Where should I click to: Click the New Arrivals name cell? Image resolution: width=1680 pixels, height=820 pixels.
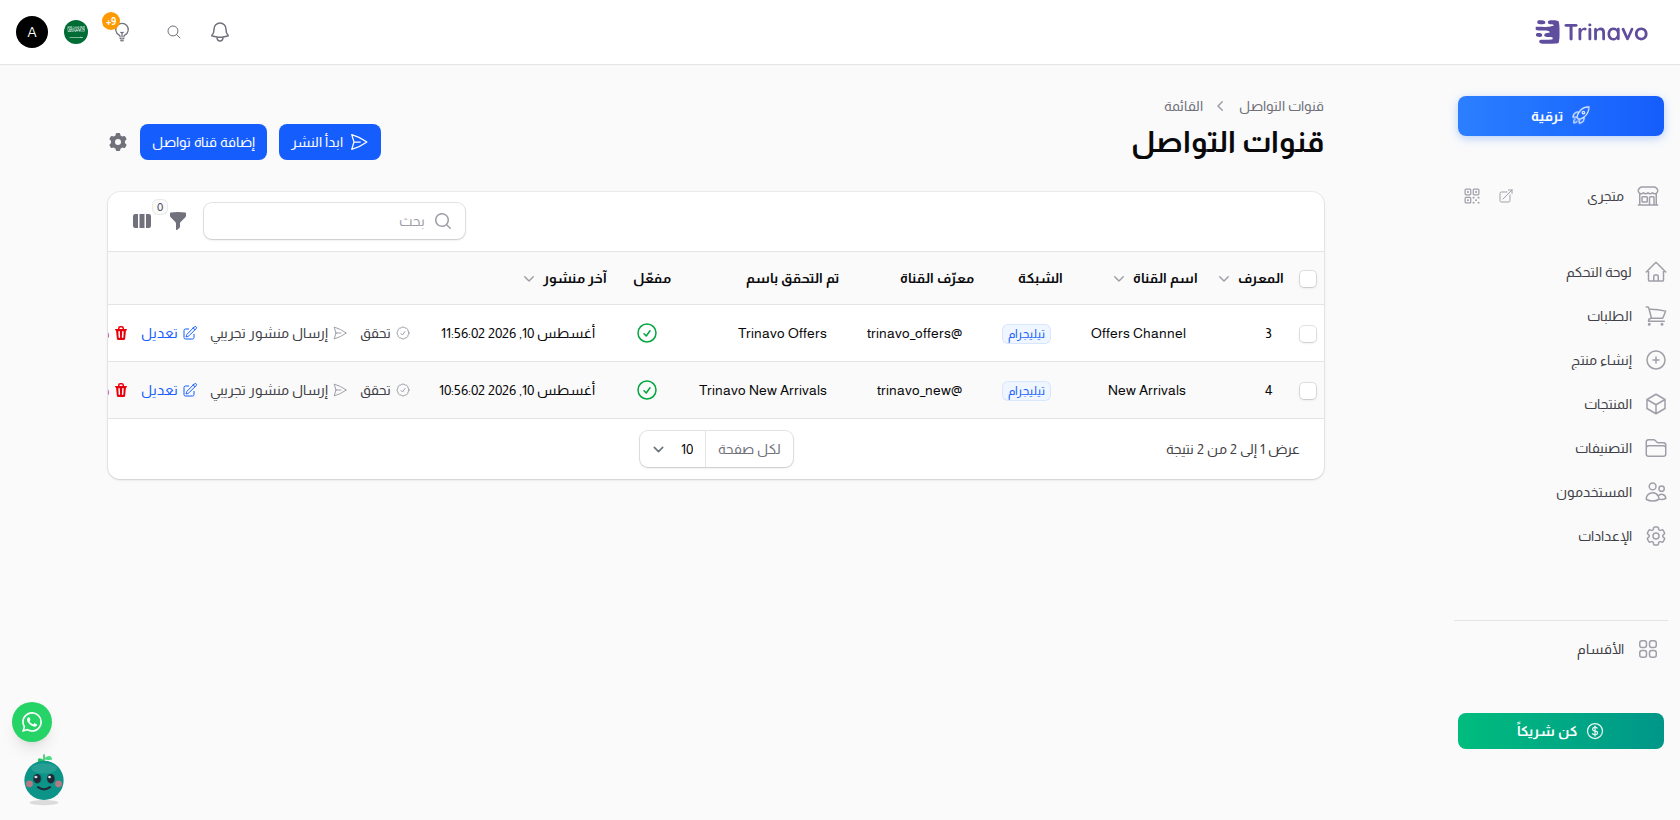[1147, 390]
